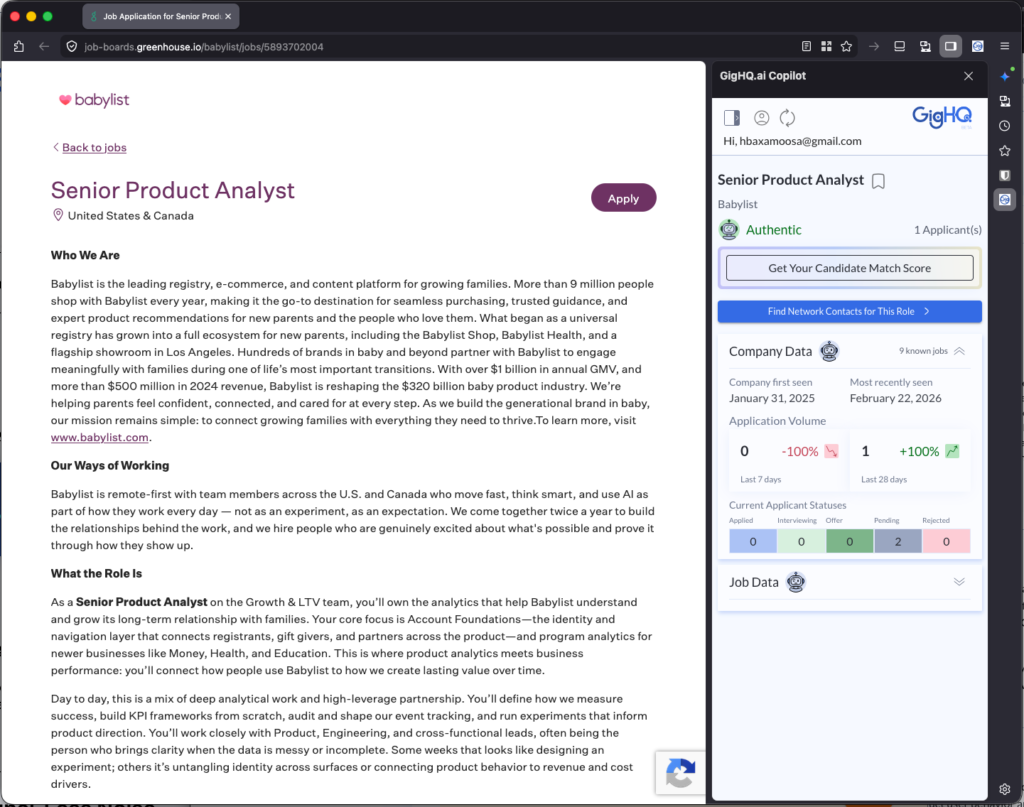Open www.babylist.com link
This screenshot has width=1024, height=807.
[x=100, y=437]
